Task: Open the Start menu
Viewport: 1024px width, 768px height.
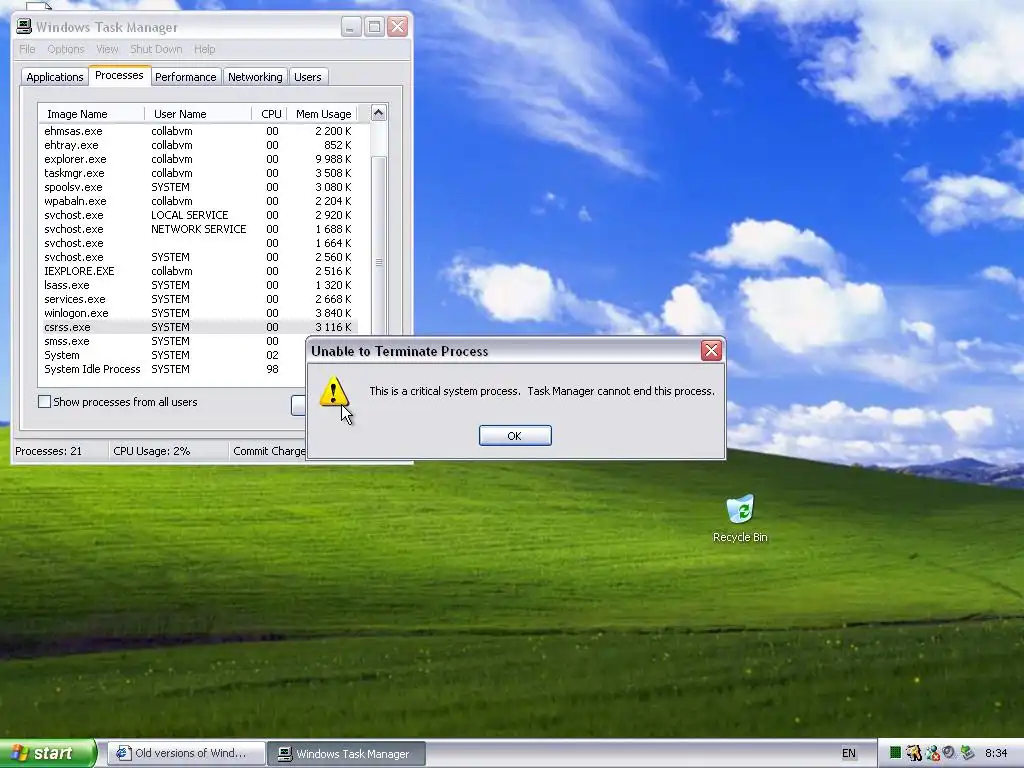Action: click(47, 753)
